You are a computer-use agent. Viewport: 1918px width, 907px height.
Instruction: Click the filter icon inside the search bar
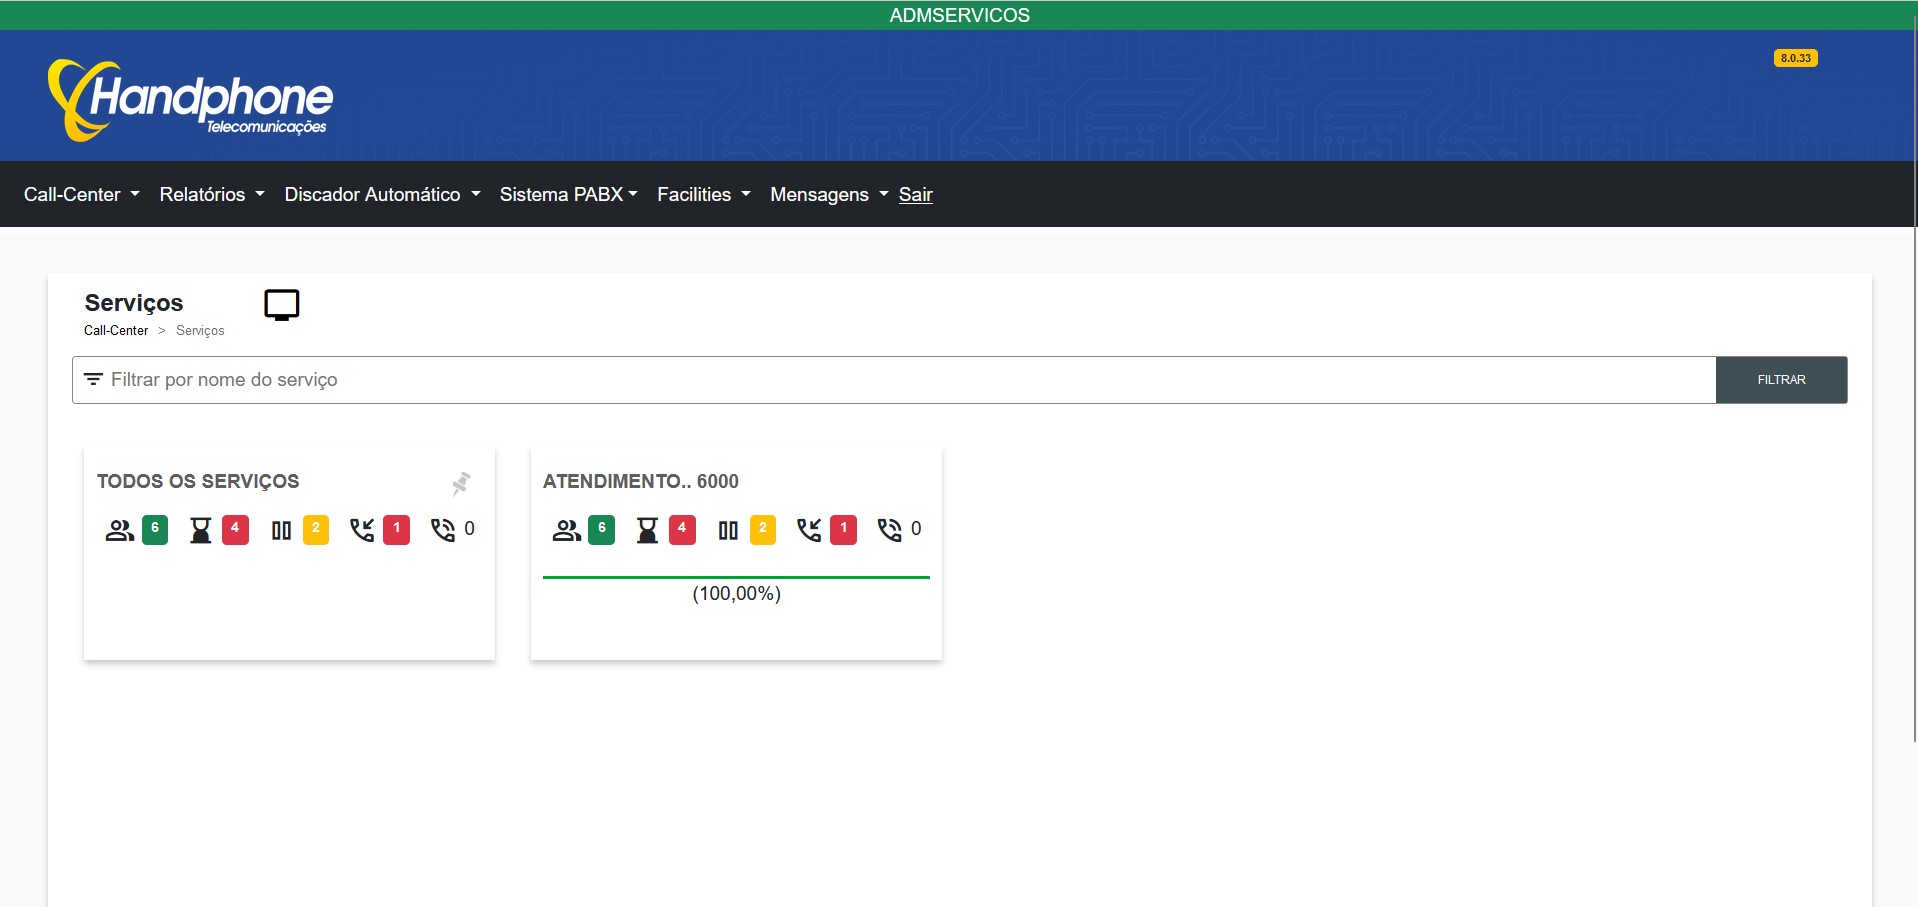[x=93, y=379]
